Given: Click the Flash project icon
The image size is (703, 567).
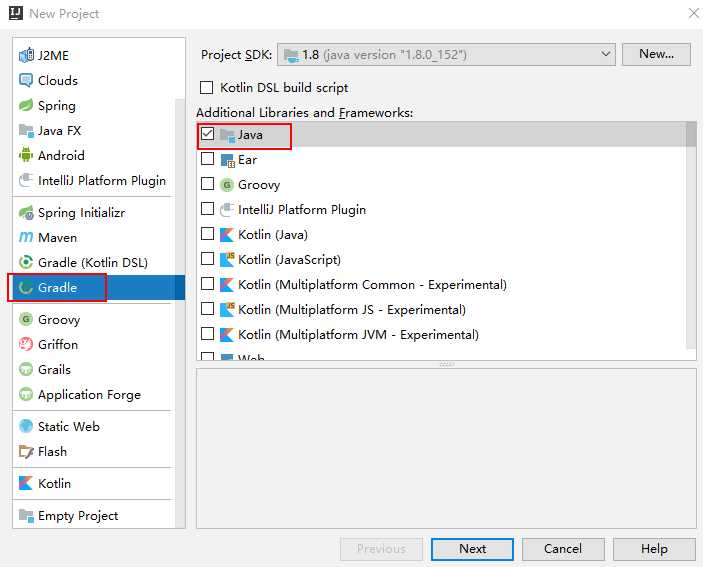Looking at the screenshot, I should click(x=26, y=451).
